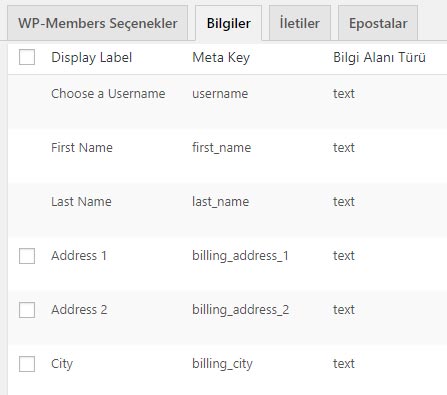Open the Last Name field entry
The height and width of the screenshot is (395, 447).
[81, 201]
